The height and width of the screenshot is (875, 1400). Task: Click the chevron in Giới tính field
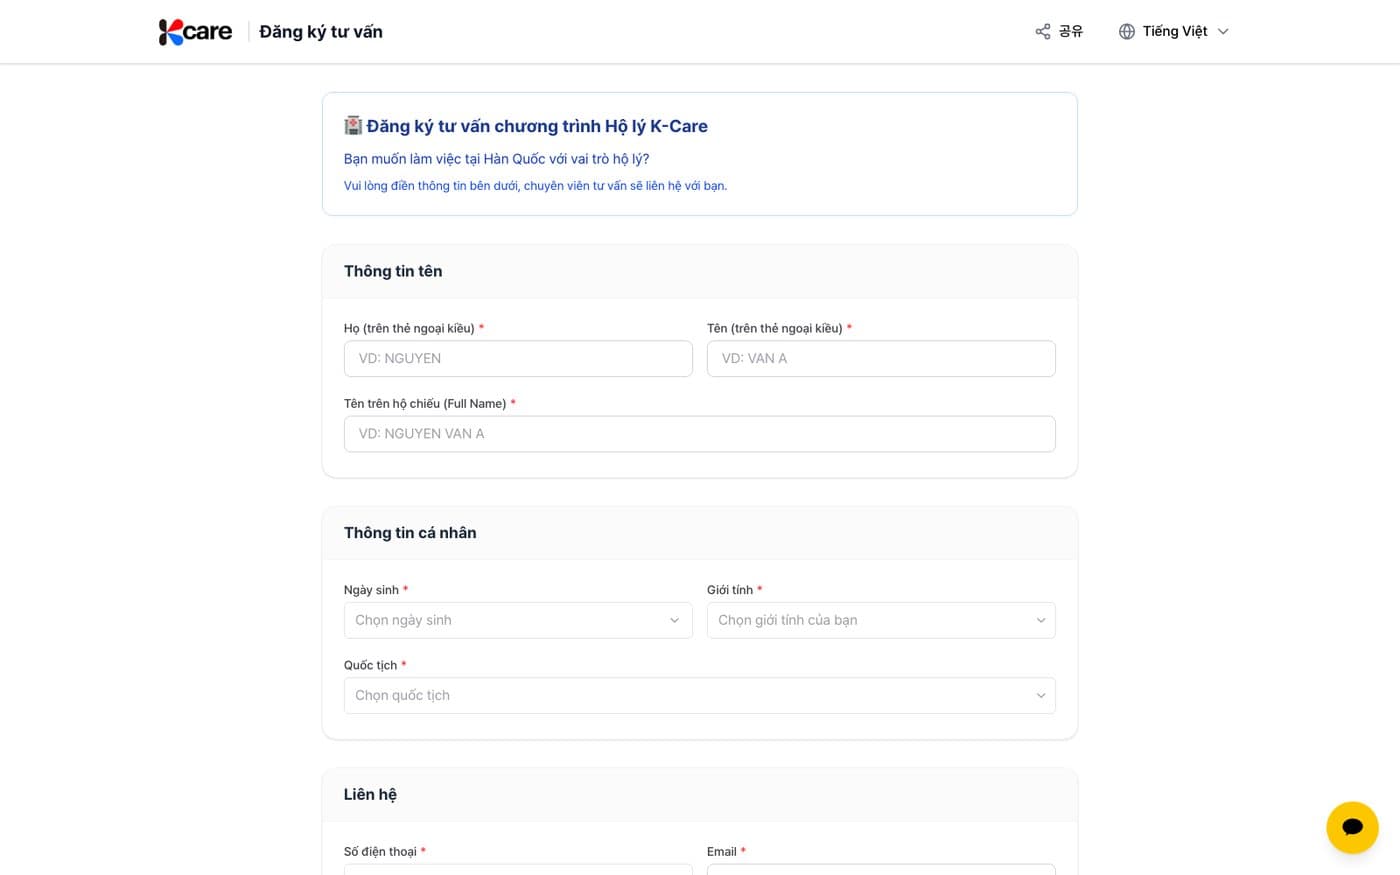pos(1040,620)
